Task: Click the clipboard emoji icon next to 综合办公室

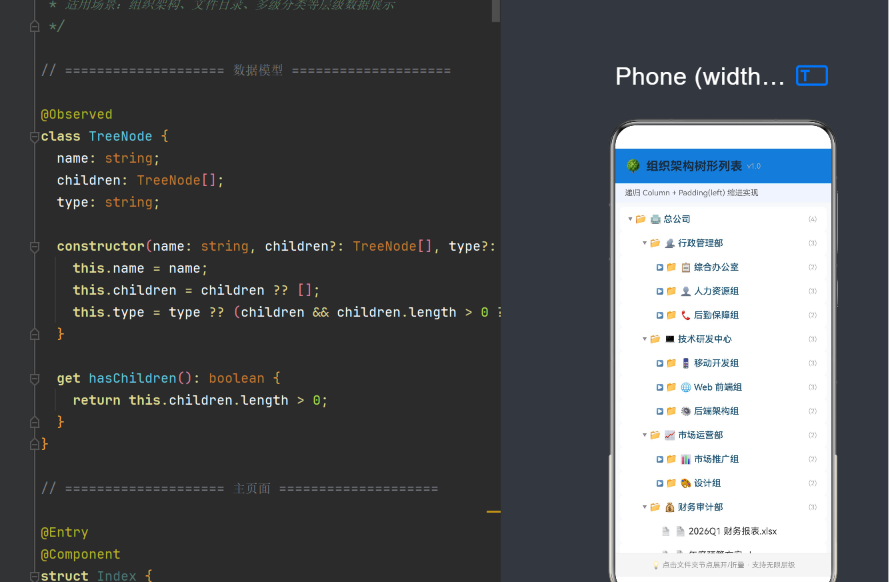Action: point(685,267)
